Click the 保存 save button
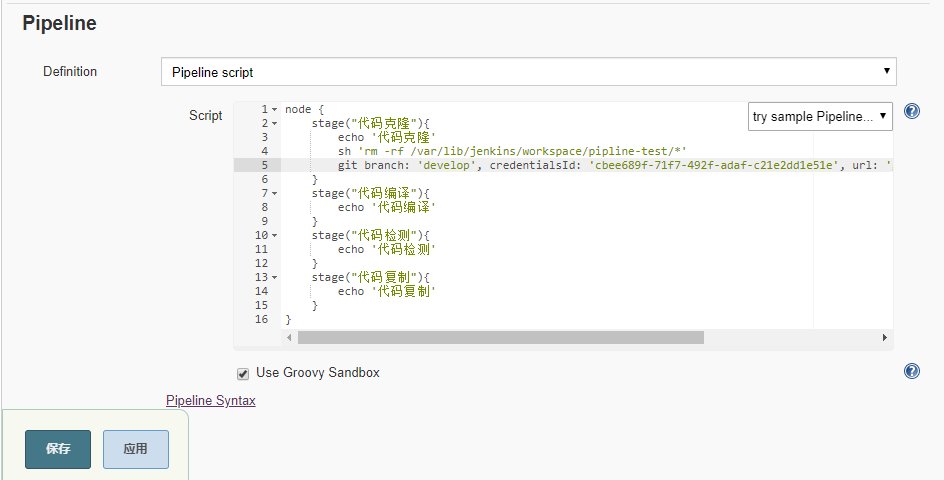 pos(58,449)
